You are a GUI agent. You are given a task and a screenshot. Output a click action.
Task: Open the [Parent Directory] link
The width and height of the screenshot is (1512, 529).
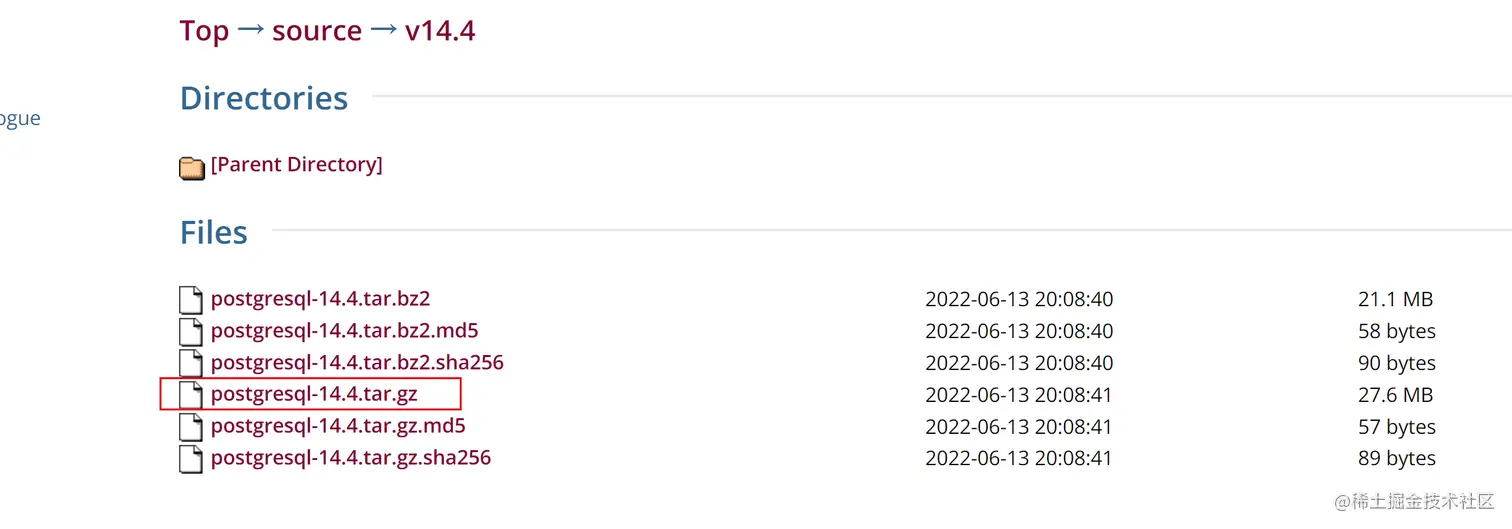click(x=296, y=164)
